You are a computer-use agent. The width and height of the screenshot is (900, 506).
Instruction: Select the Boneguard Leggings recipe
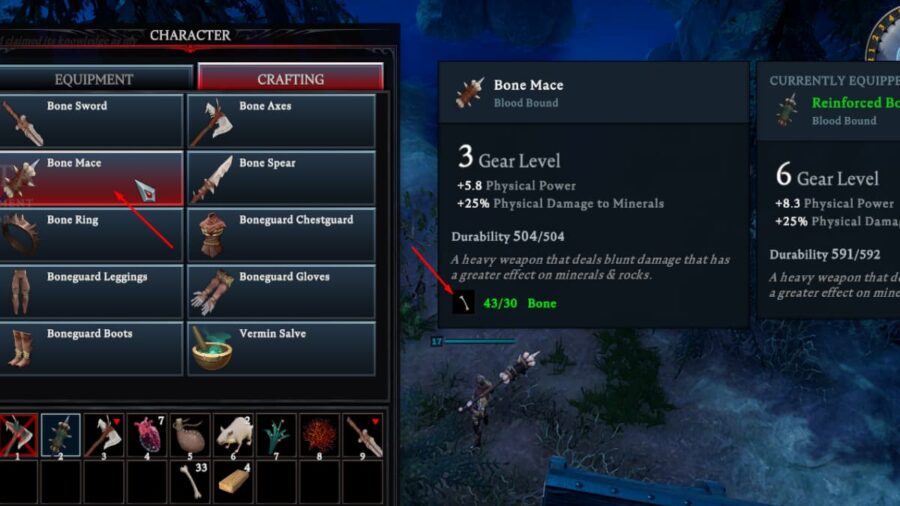[91, 291]
